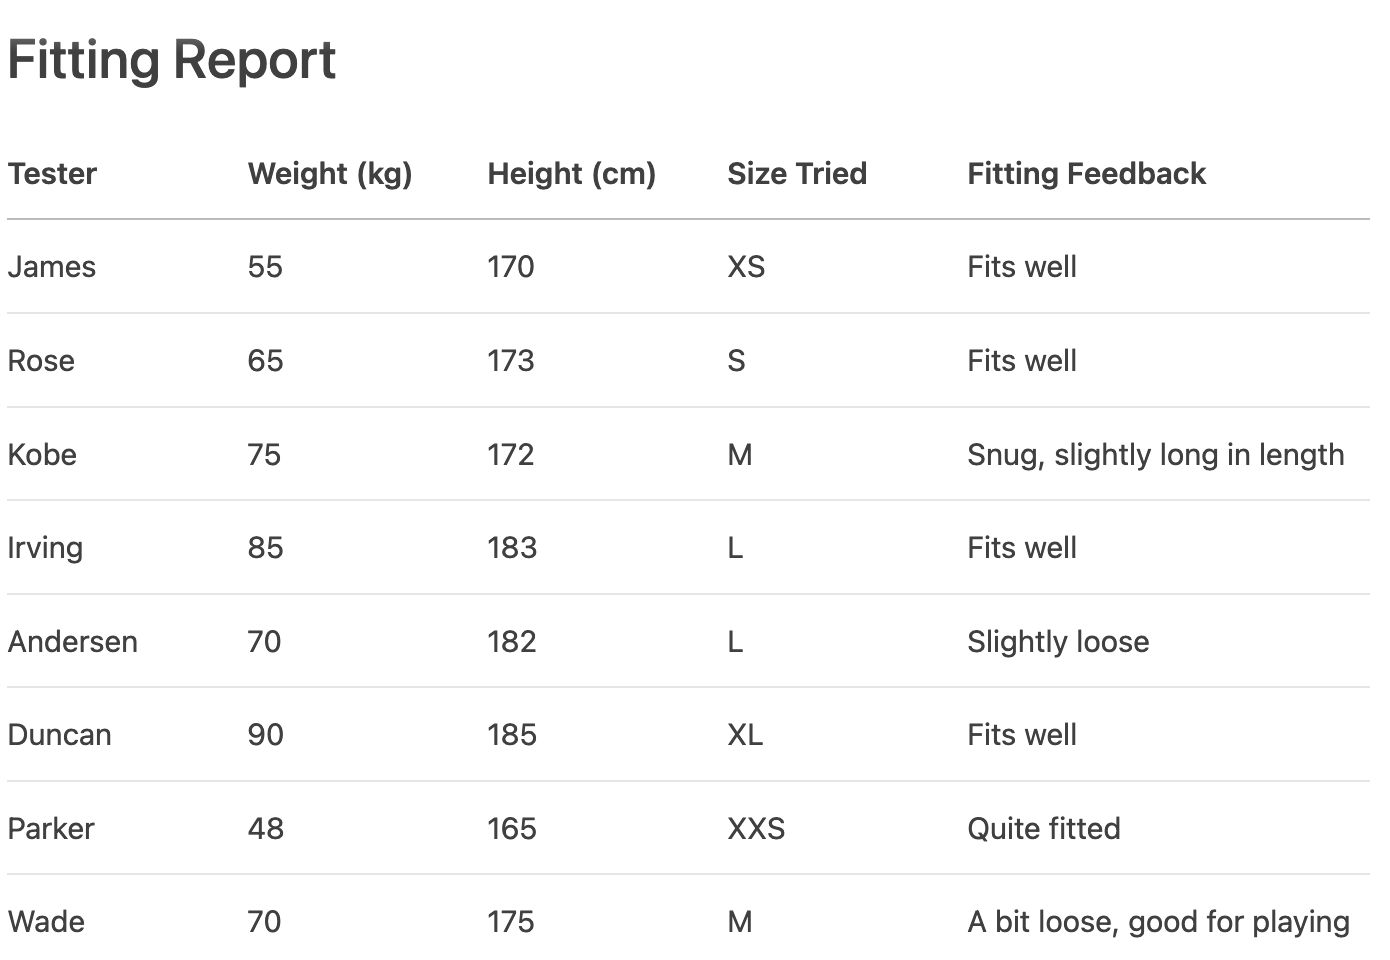Click the Fitting Report heading

(x=171, y=60)
